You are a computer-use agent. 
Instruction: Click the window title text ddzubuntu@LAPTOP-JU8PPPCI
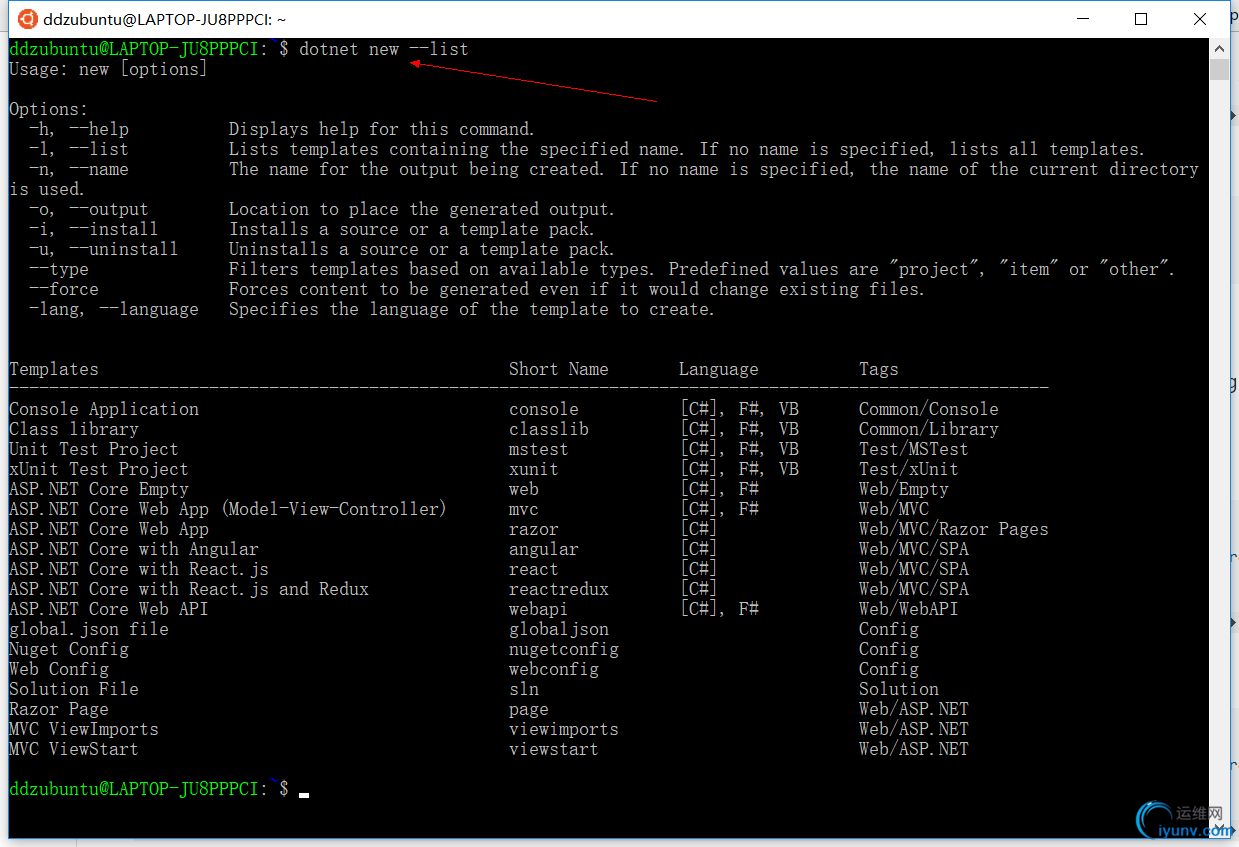pyautogui.click(x=165, y=19)
